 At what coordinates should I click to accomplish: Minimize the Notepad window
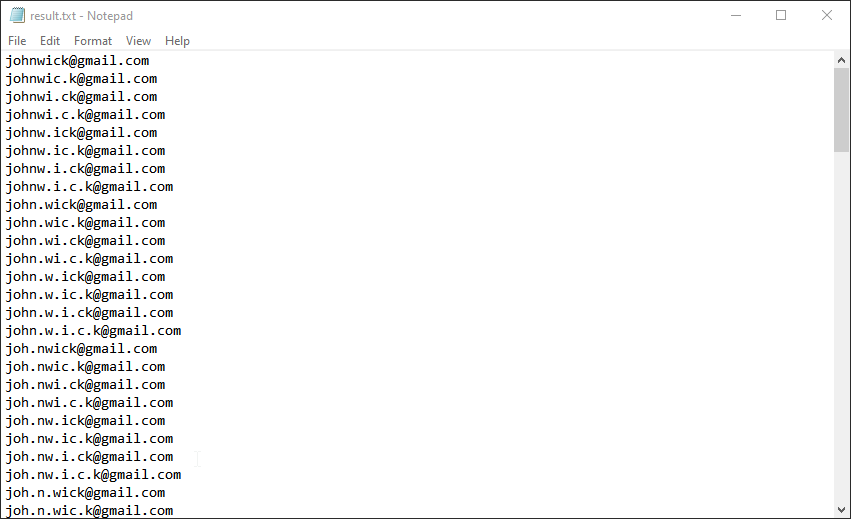pyautogui.click(x=735, y=15)
